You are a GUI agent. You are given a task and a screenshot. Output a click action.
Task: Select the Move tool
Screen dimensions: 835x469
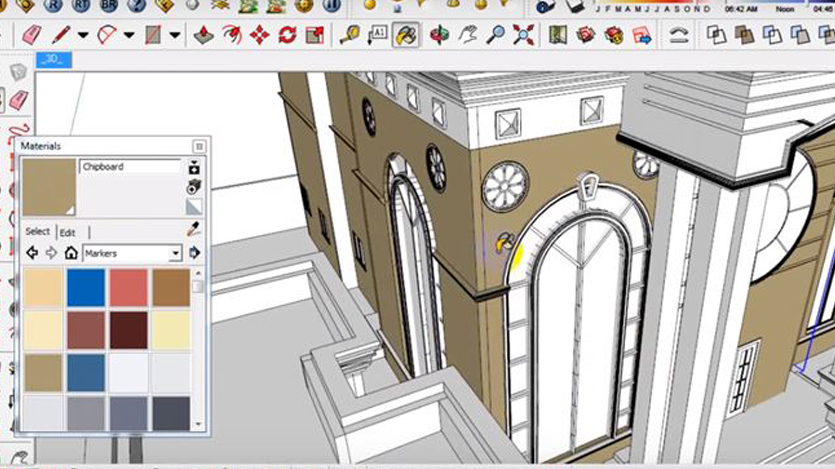point(260,35)
